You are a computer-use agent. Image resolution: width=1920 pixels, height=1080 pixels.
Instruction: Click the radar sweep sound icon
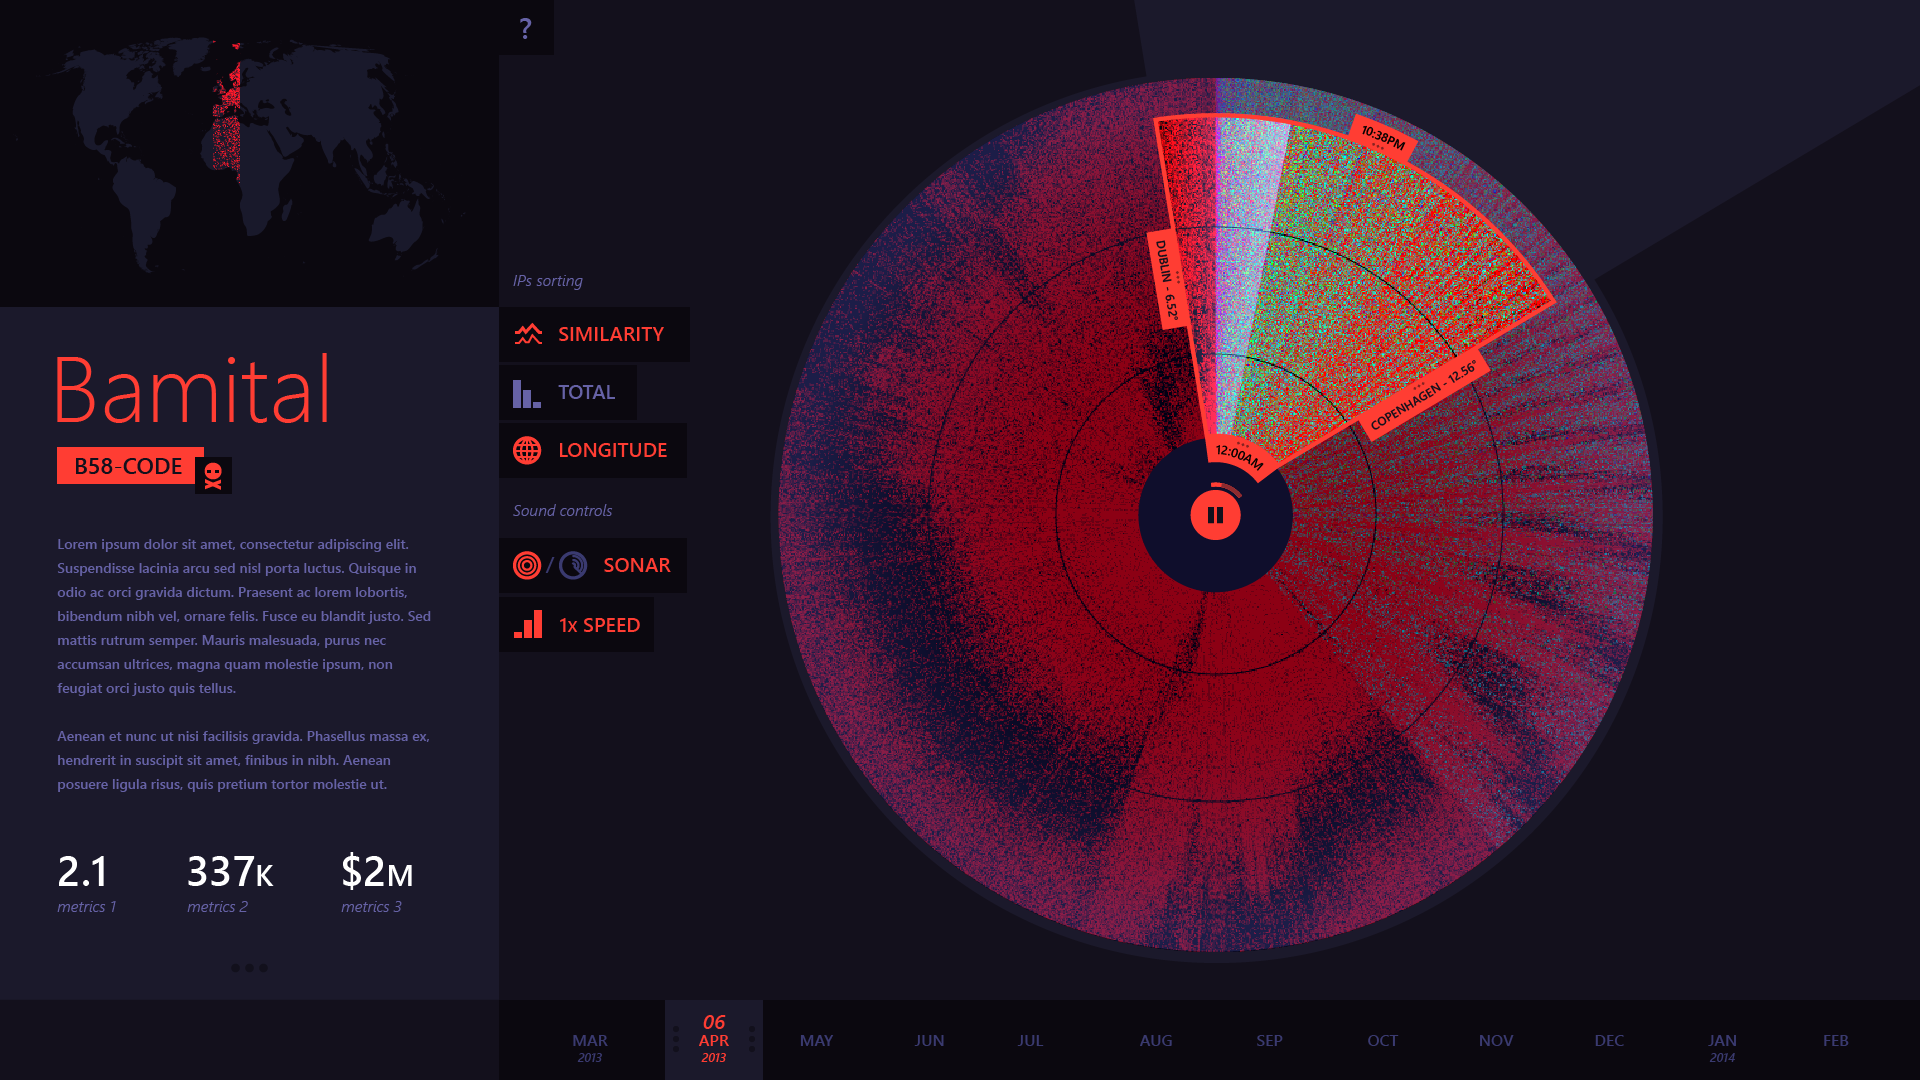coord(573,566)
